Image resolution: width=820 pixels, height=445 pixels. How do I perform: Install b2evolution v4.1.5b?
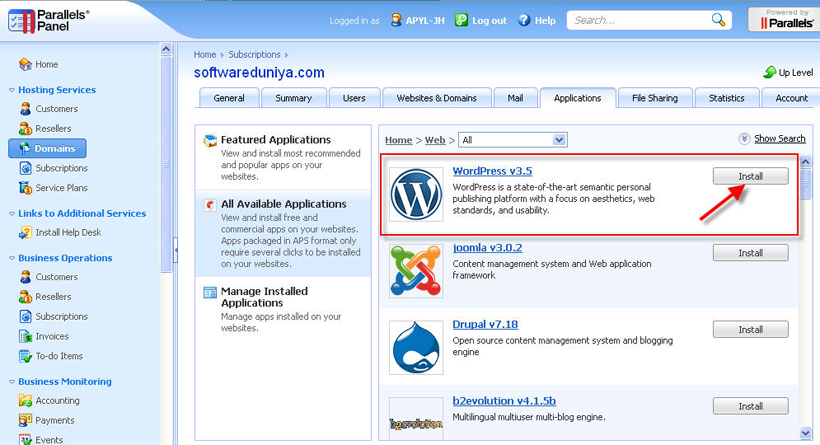point(750,406)
